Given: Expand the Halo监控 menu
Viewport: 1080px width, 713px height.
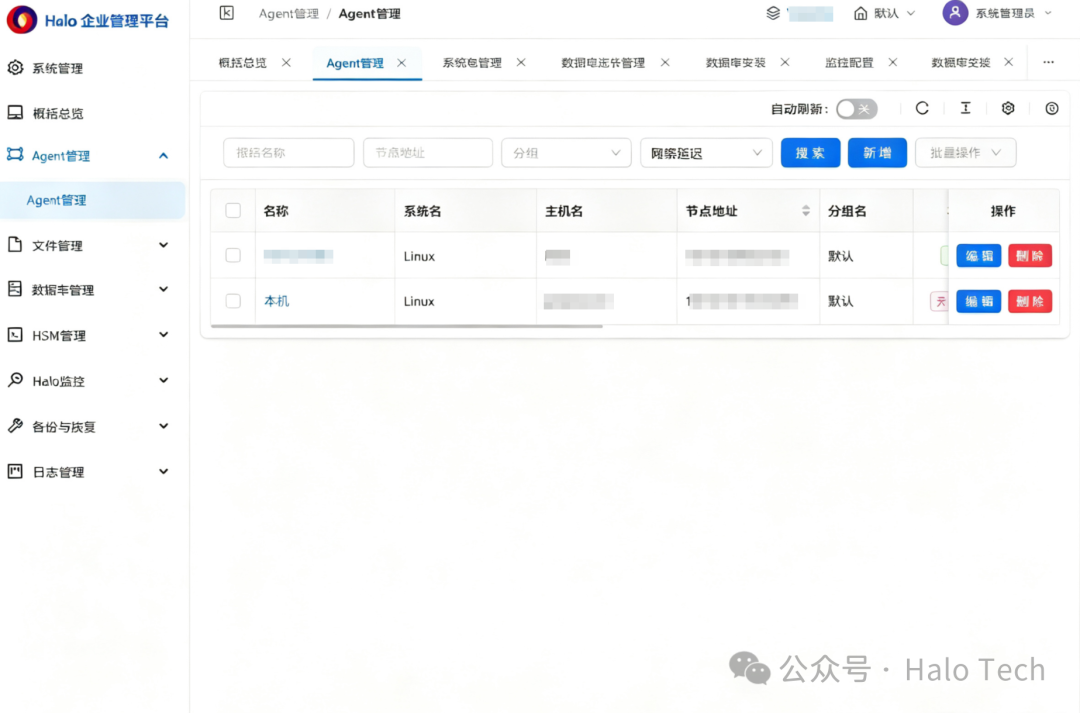Looking at the screenshot, I should [163, 380].
